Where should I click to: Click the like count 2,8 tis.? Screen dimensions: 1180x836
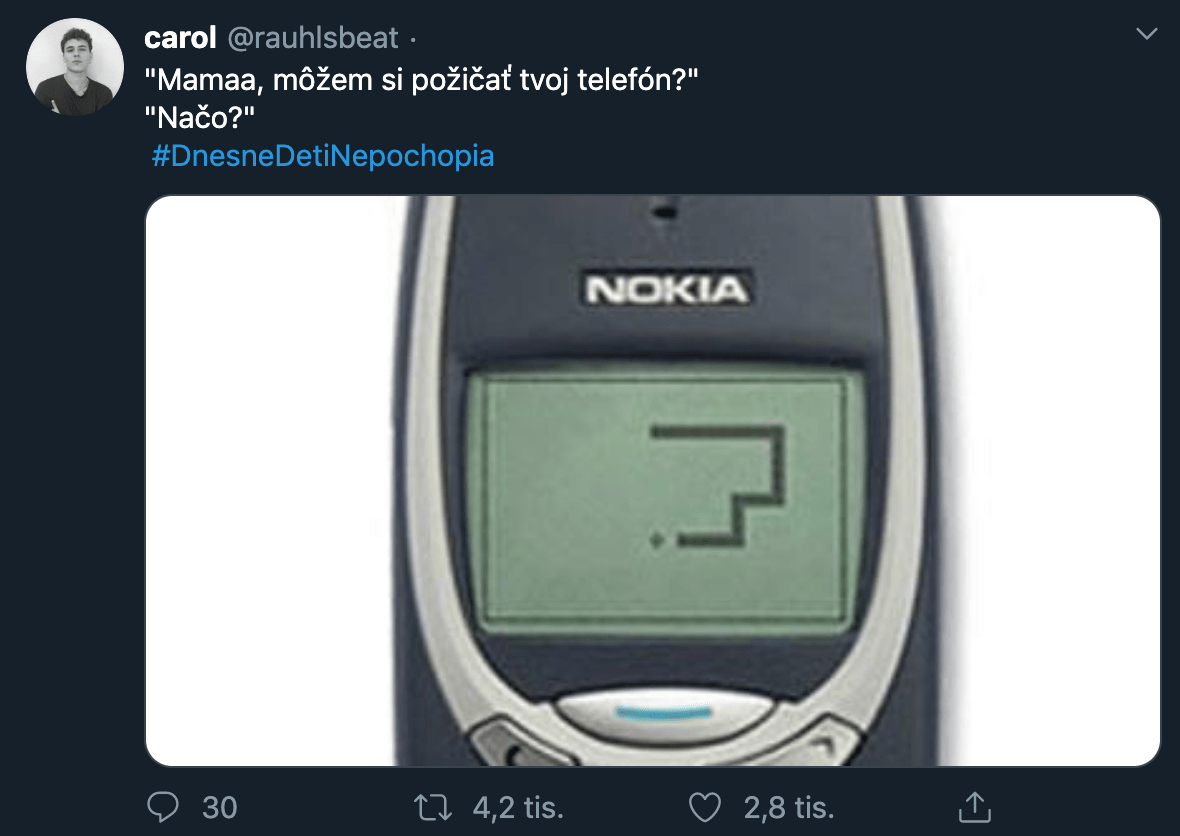[x=789, y=806]
